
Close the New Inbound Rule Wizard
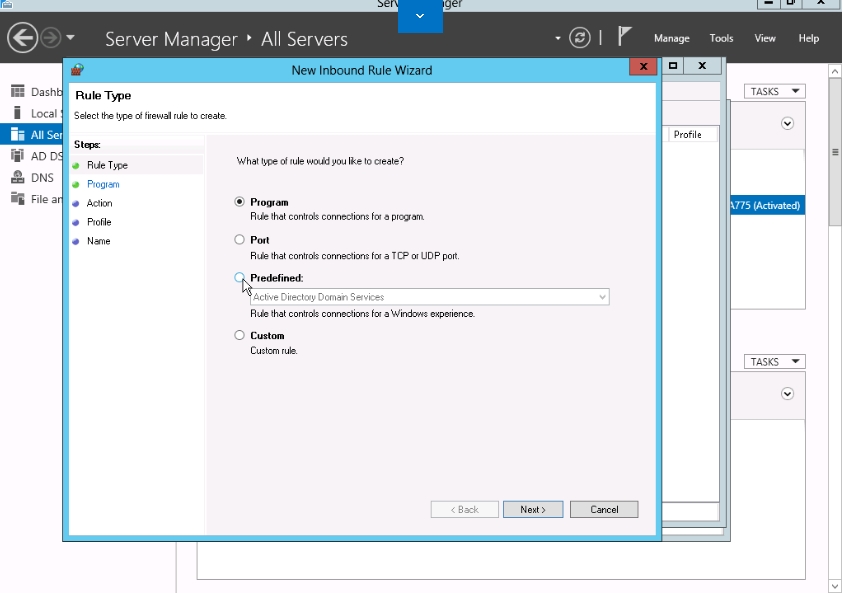tap(643, 67)
